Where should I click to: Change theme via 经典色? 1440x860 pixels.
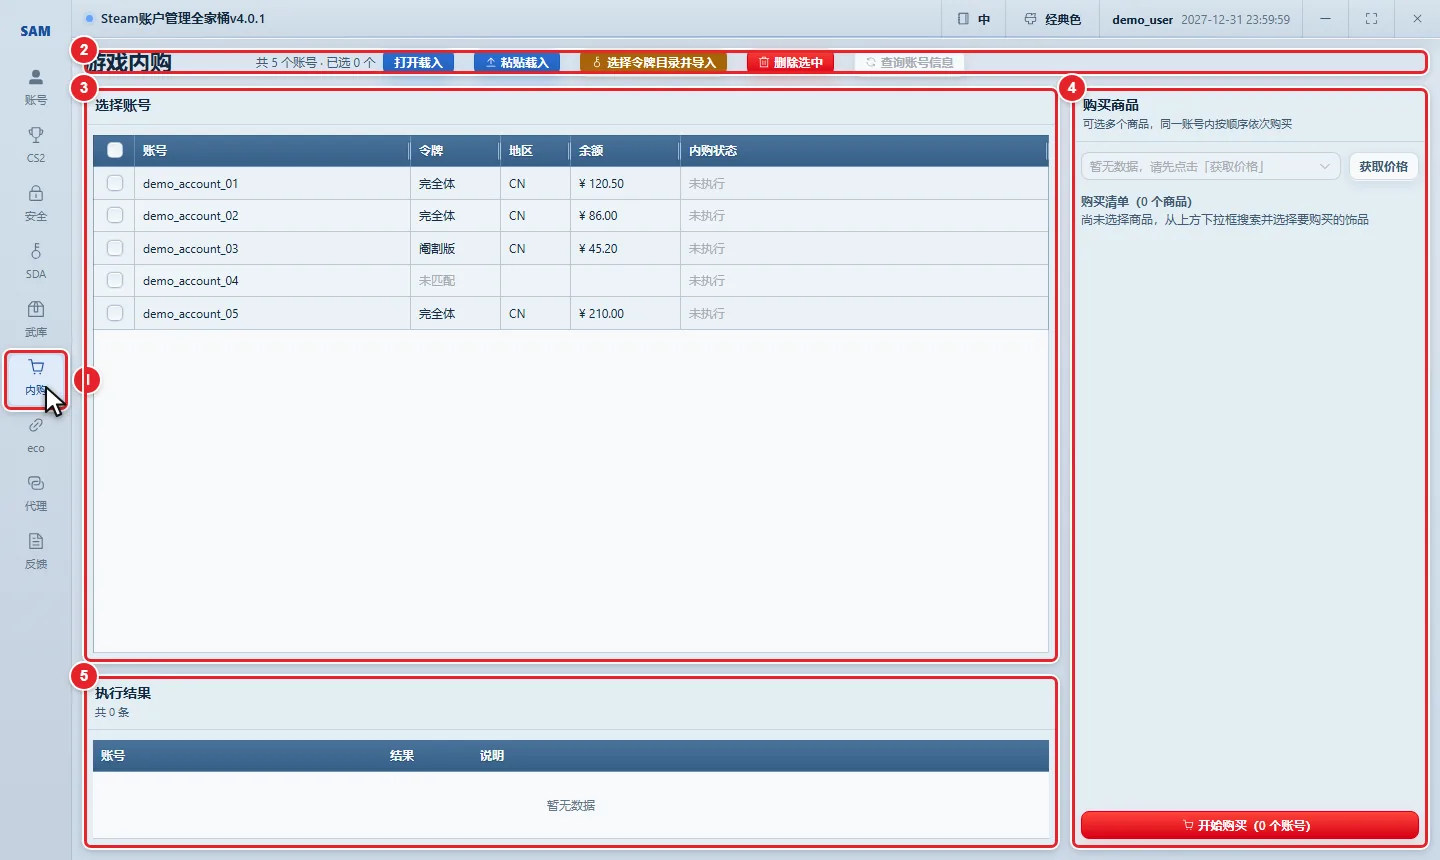(1052, 19)
